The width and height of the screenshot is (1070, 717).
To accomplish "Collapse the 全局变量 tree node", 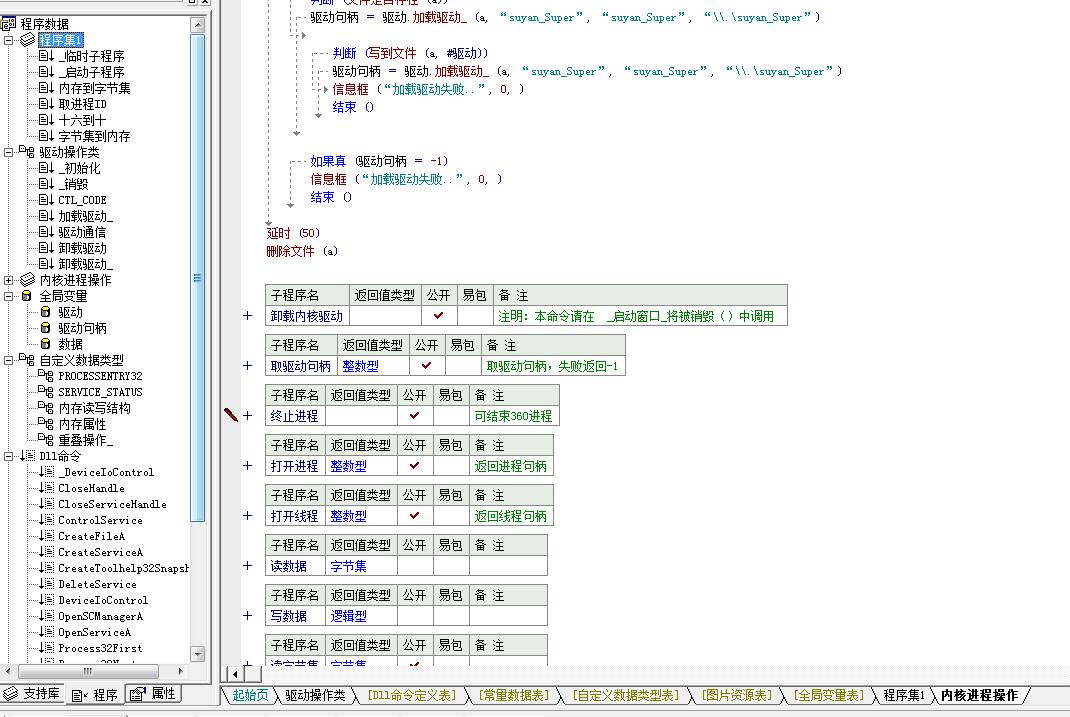I will tap(8, 296).
